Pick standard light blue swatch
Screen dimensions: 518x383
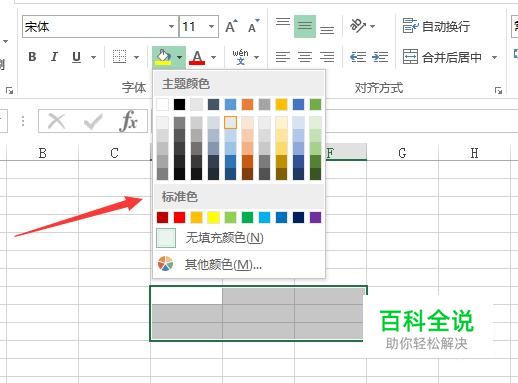click(264, 217)
